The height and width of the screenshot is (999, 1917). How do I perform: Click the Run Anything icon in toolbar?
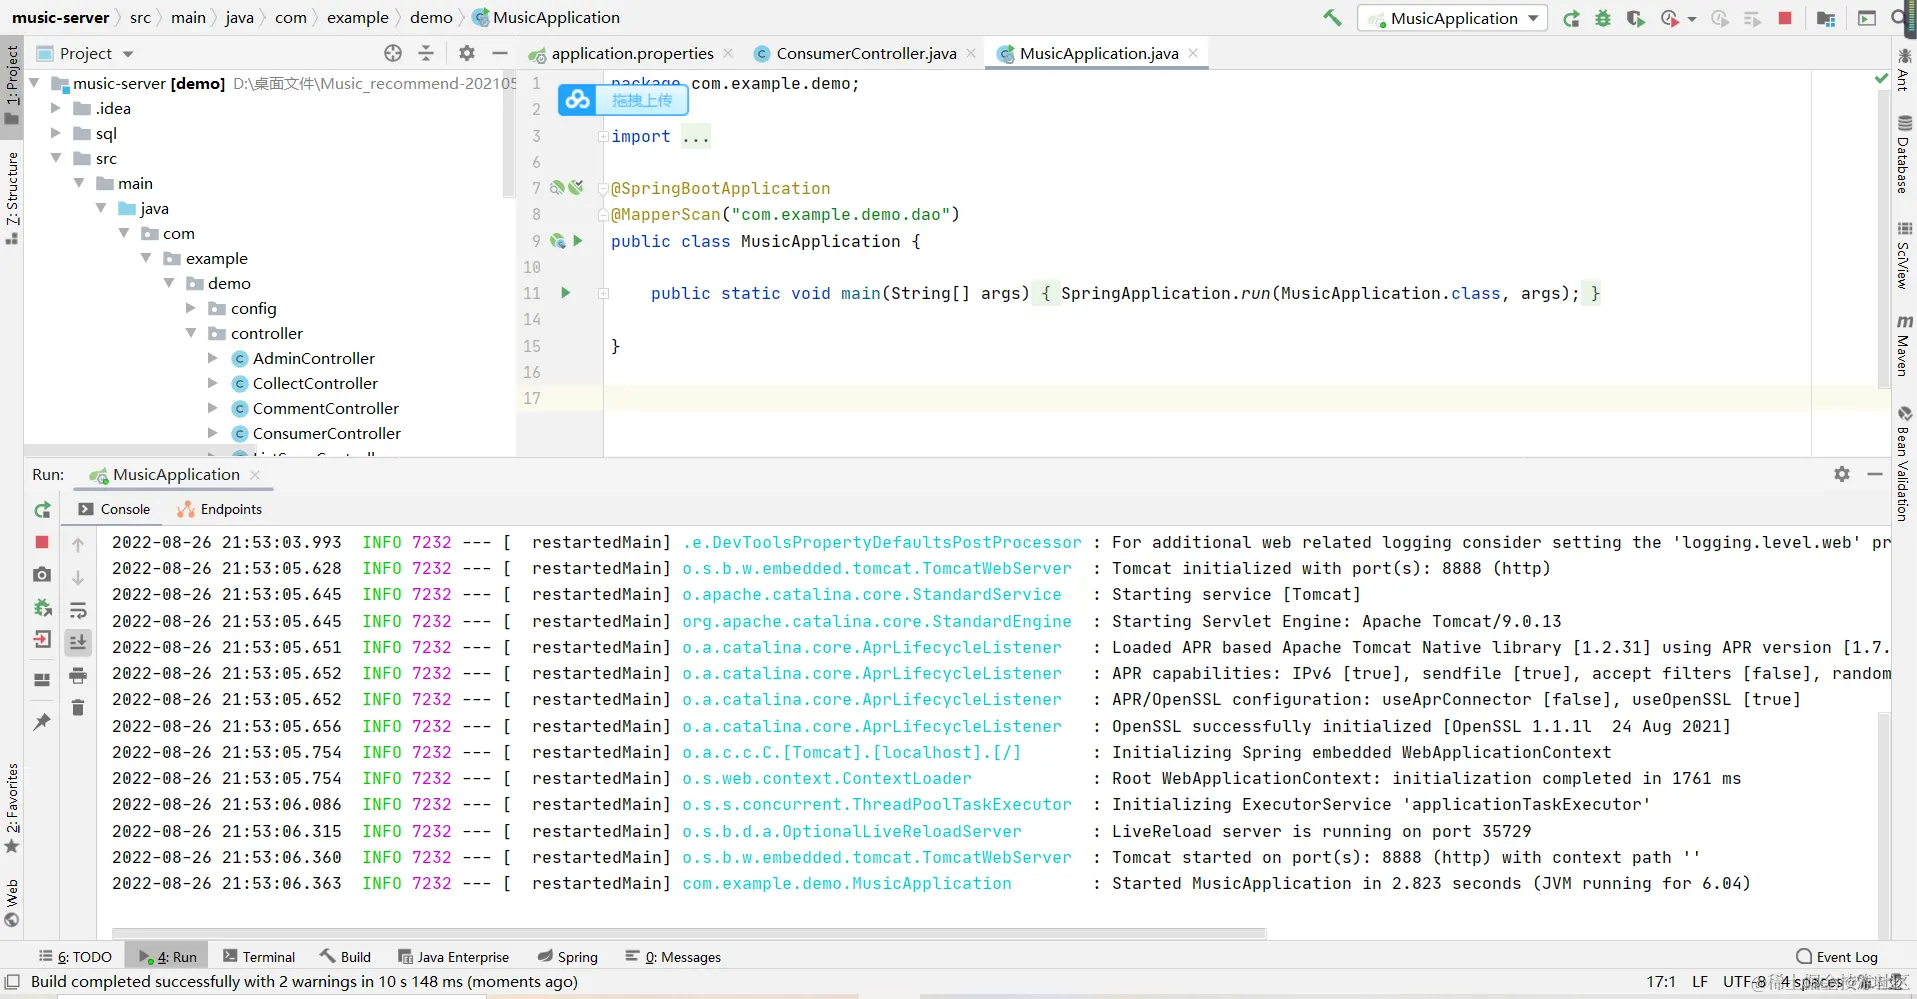[1867, 18]
